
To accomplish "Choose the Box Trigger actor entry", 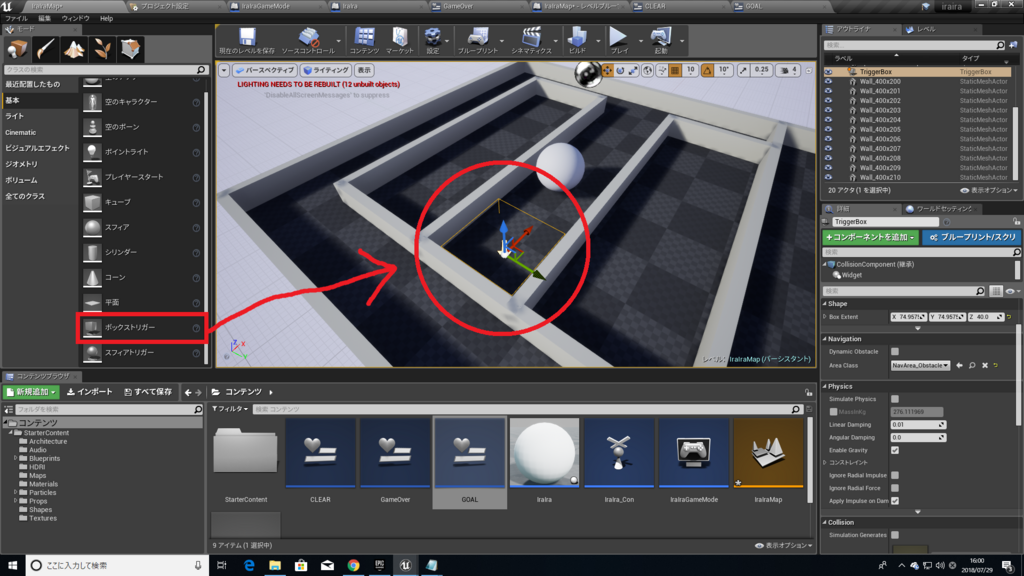I will [x=142, y=327].
